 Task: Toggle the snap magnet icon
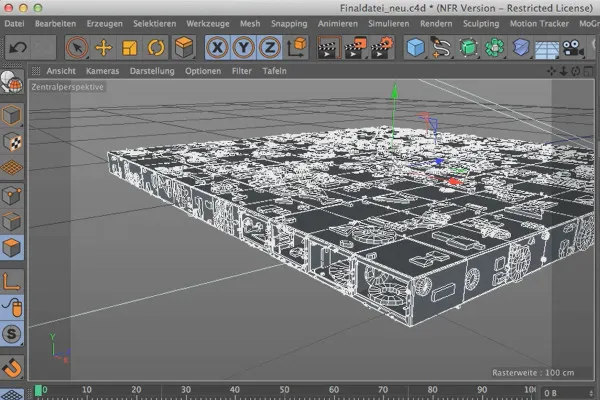(12, 368)
